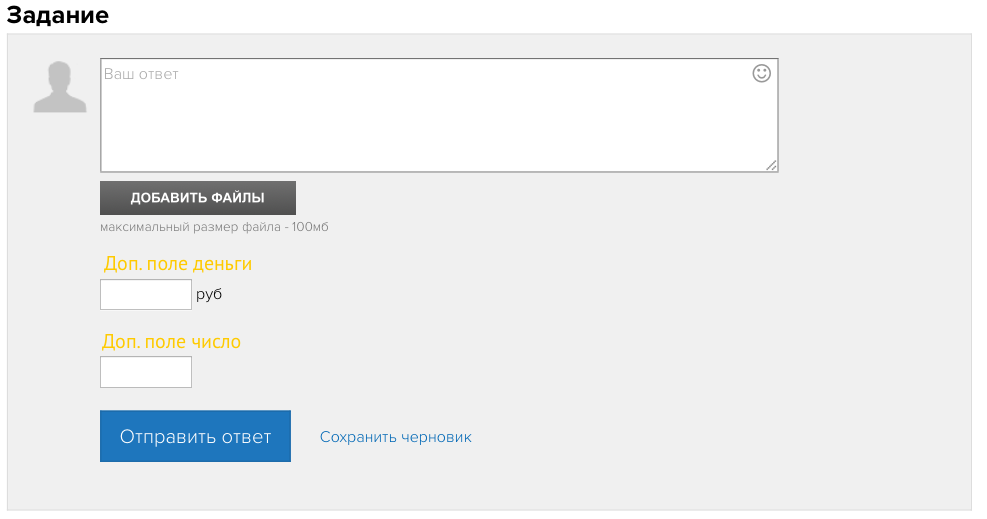Image resolution: width=987 pixels, height=519 pixels.
Task: Click the text area resize handle
Action: [x=772, y=165]
